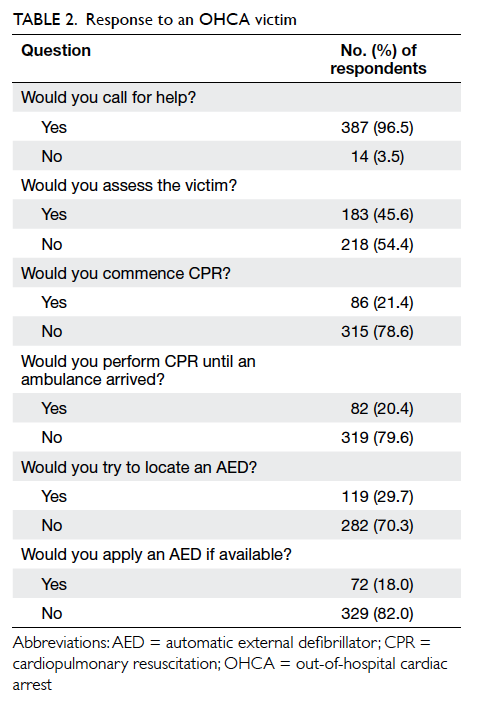Select 'Would you commence CPR?' question
This screenshot has width=484, height=709.
click(x=126, y=274)
